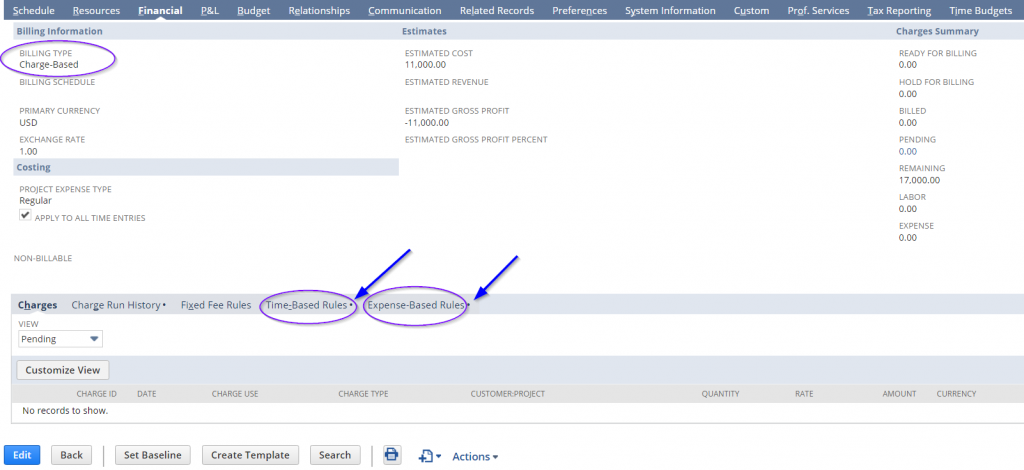The width and height of the screenshot is (1024, 470).
Task: Click the Back button
Action: click(x=71, y=455)
